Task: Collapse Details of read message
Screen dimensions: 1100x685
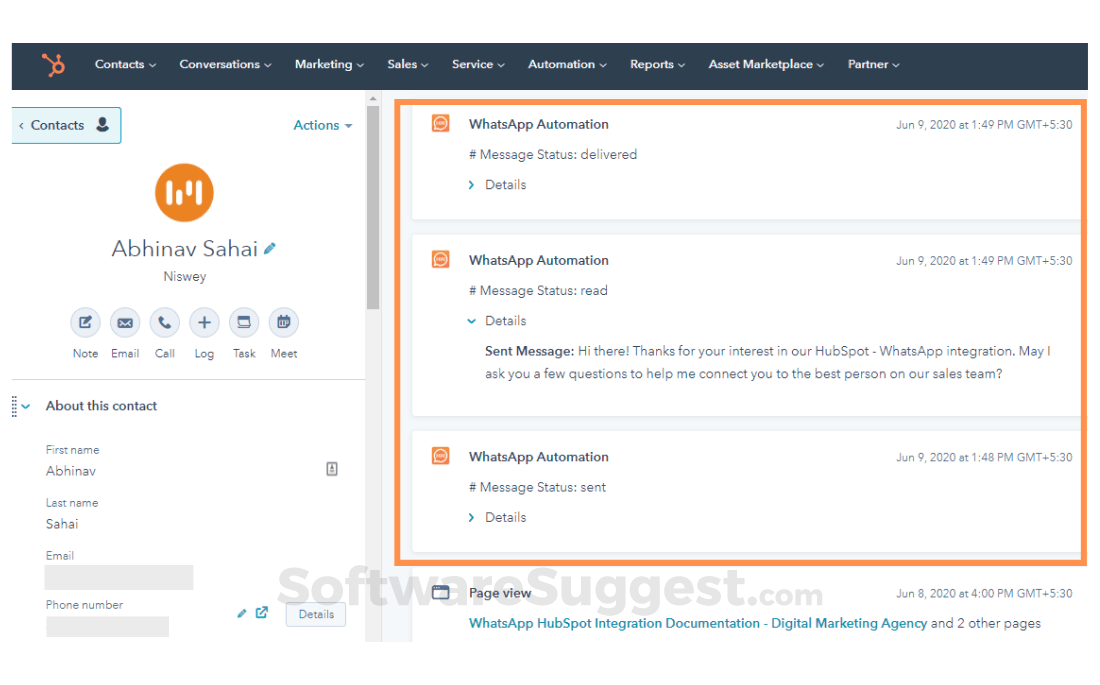Action: (x=497, y=321)
